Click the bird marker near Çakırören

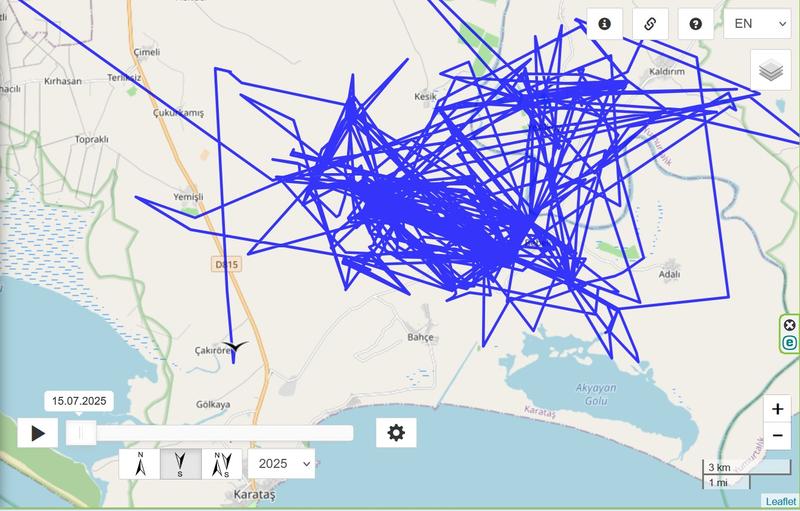click(235, 347)
